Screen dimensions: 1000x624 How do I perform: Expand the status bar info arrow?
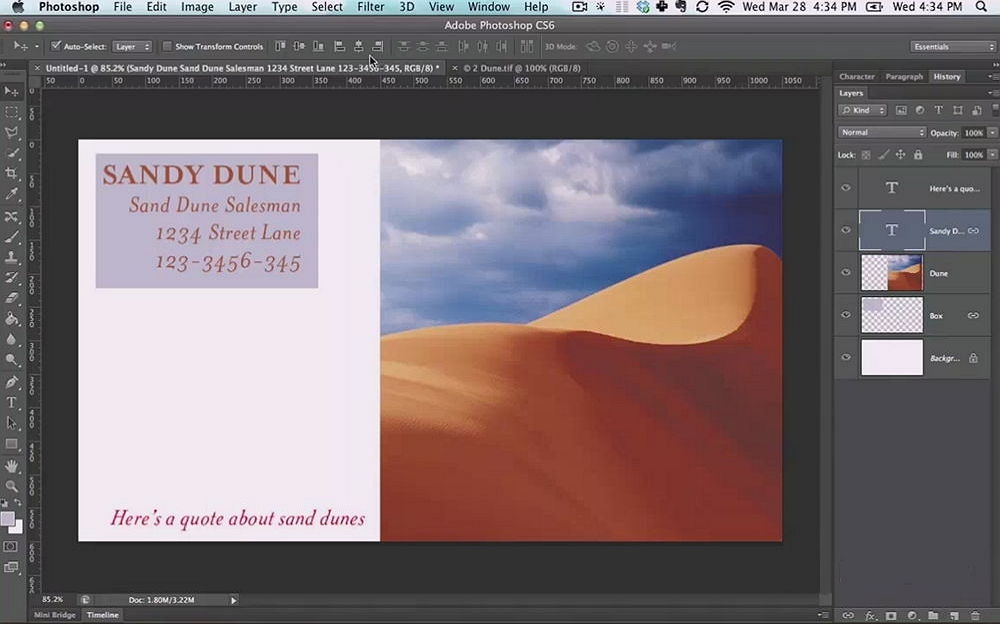[233, 600]
